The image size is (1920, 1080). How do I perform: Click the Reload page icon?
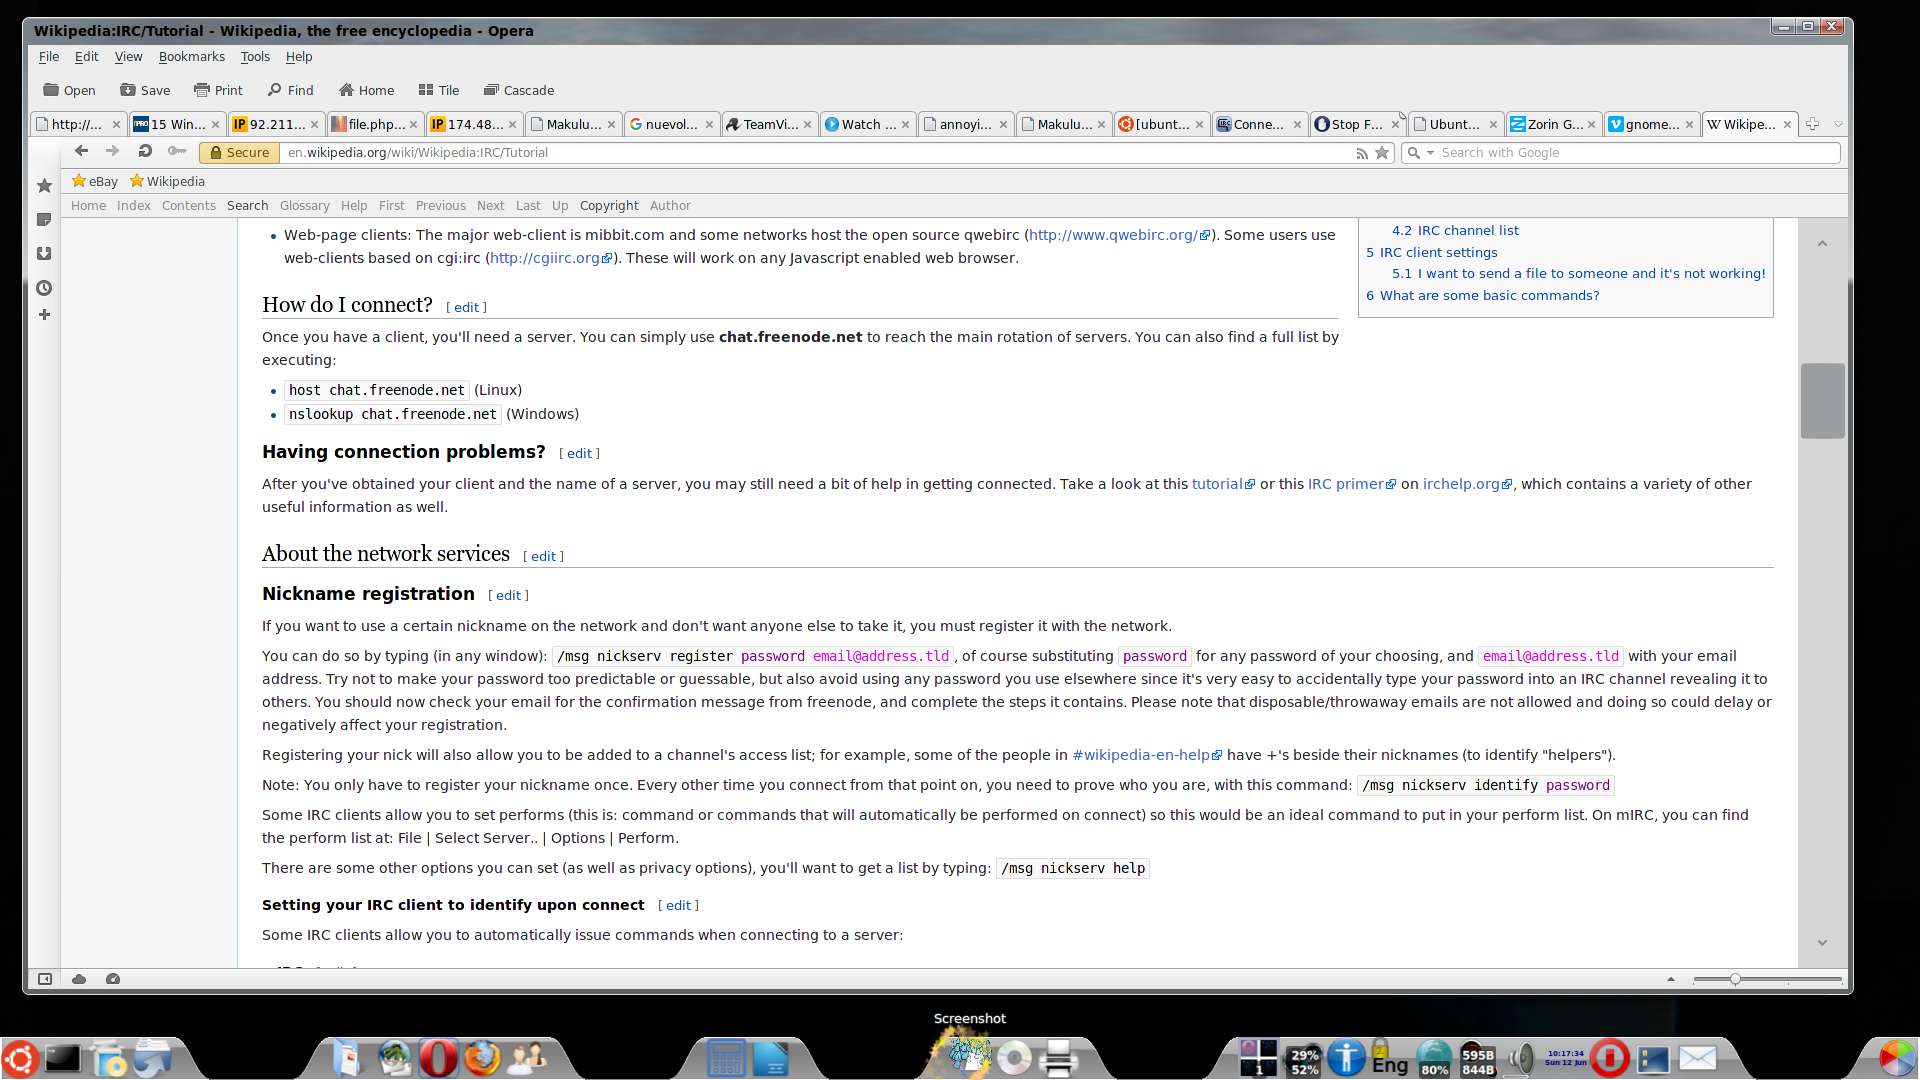(145, 152)
